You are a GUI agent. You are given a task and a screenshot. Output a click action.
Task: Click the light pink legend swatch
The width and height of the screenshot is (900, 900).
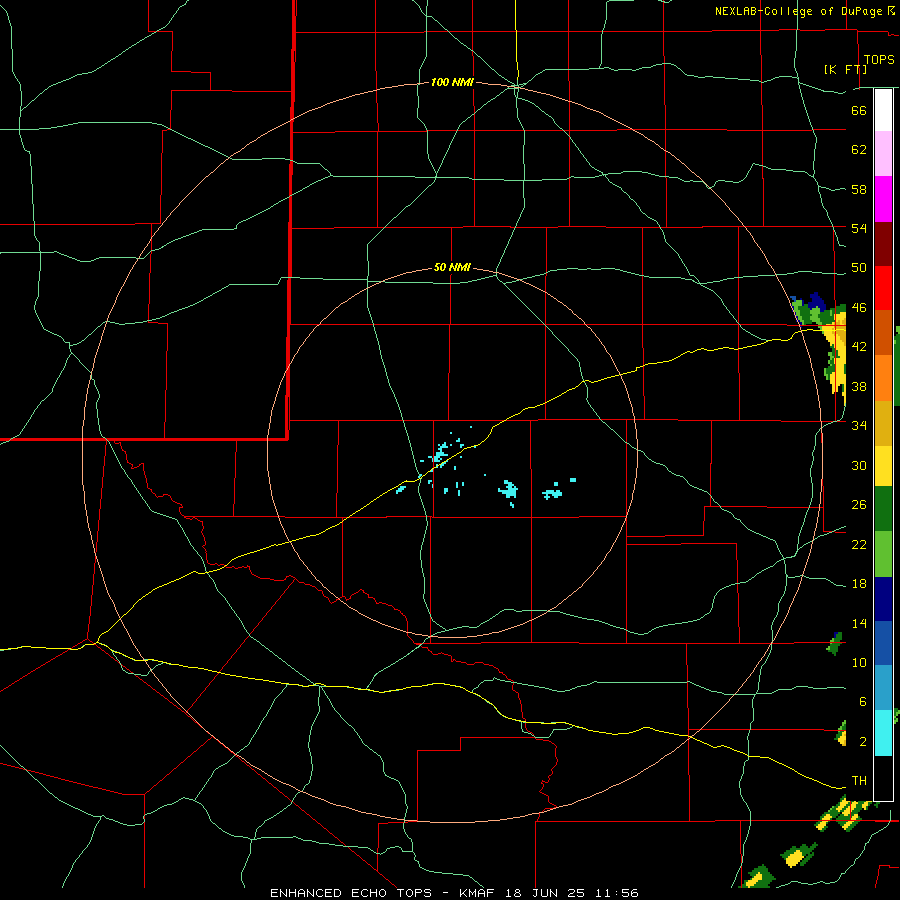[x=883, y=154]
